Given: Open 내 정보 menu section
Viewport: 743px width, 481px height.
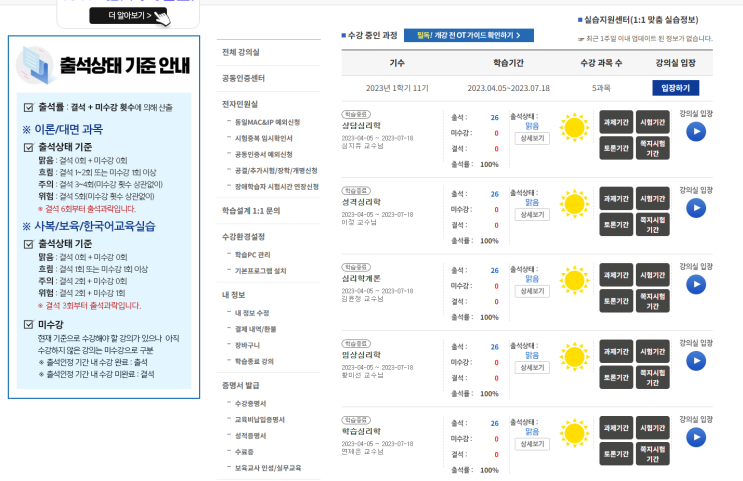Looking at the screenshot, I should tap(234, 295).
